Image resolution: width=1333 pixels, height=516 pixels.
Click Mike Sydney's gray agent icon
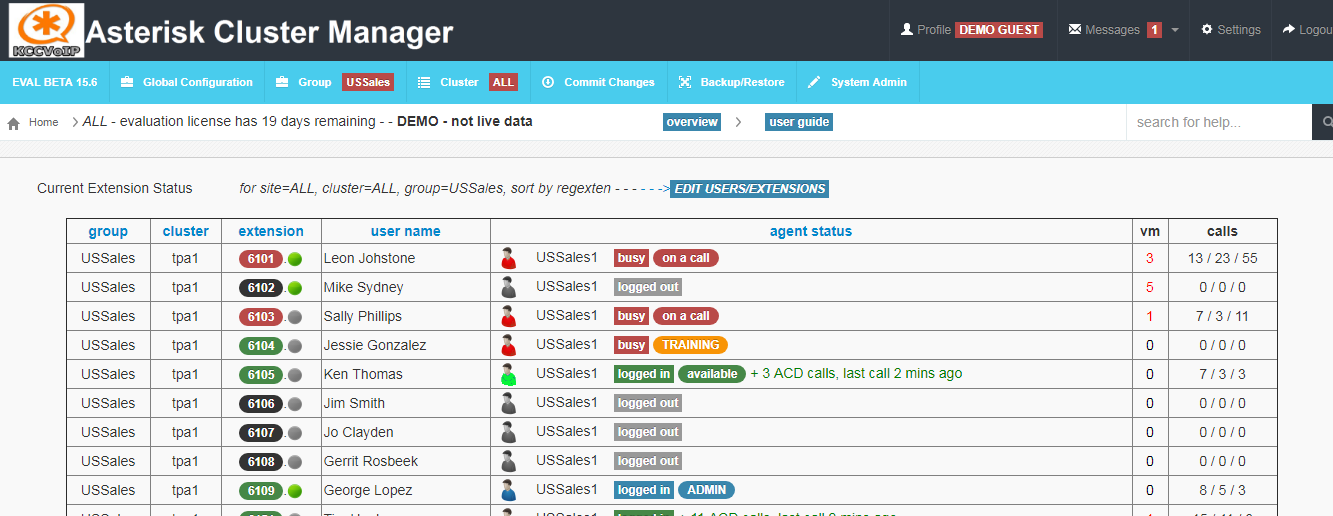tap(508, 288)
